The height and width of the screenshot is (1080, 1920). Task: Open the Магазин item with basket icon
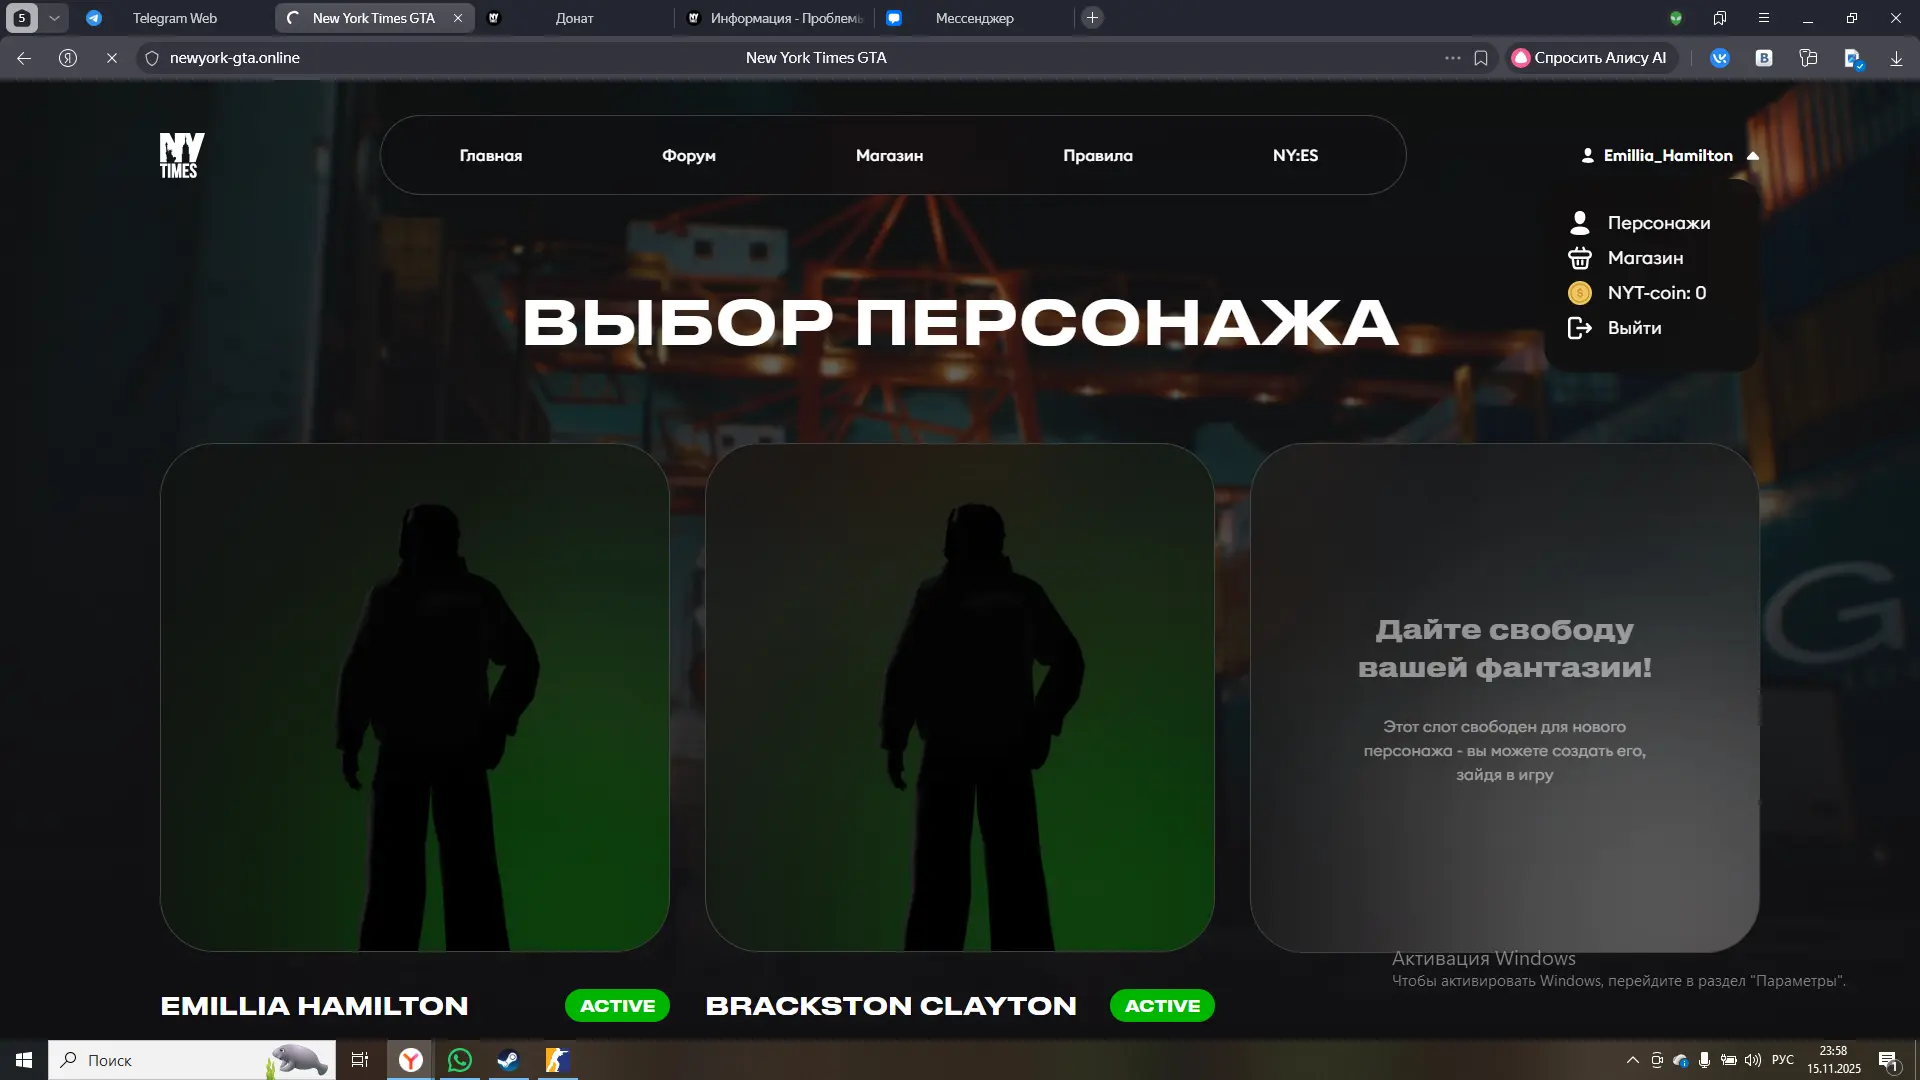click(x=1645, y=257)
